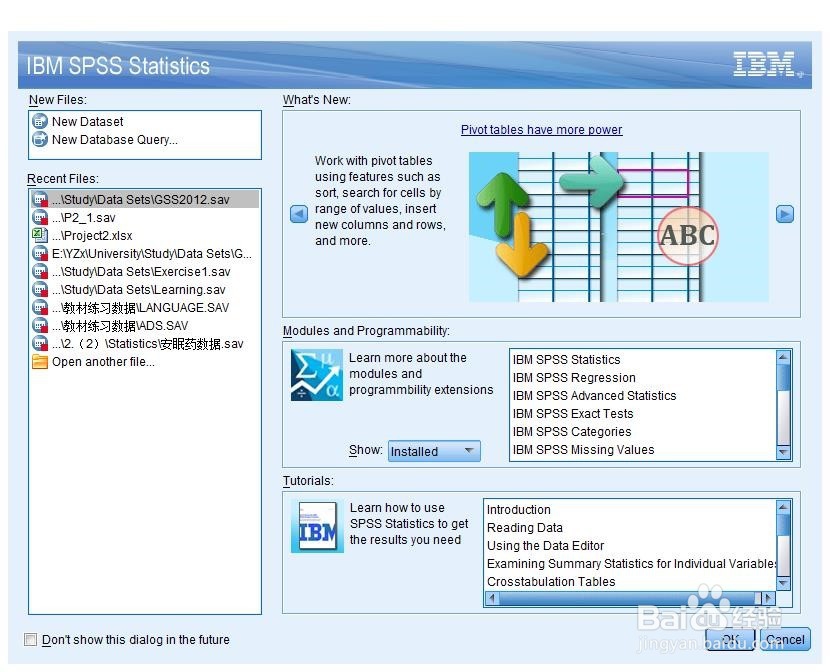
Task: Select IBM SPSS Missing Values module
Action: pyautogui.click(x=644, y=450)
